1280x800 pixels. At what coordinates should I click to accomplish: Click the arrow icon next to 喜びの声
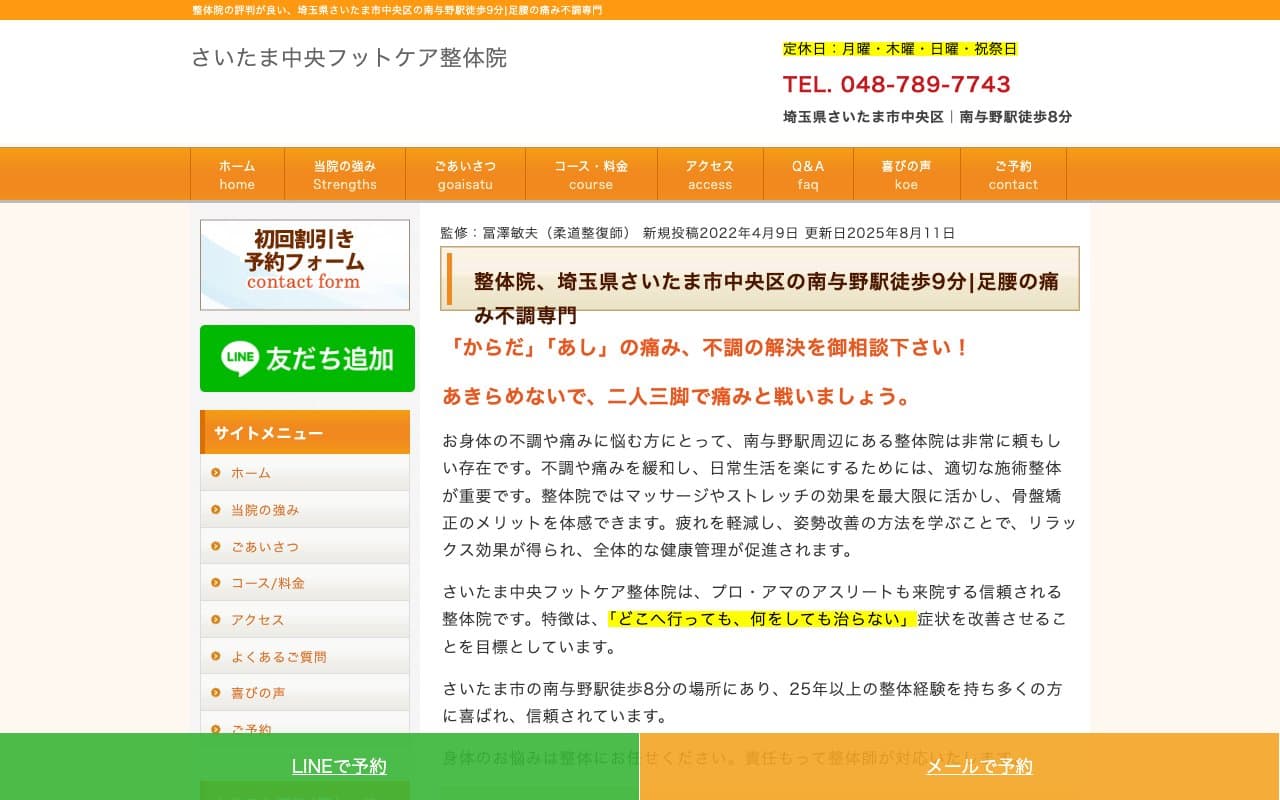pos(218,692)
